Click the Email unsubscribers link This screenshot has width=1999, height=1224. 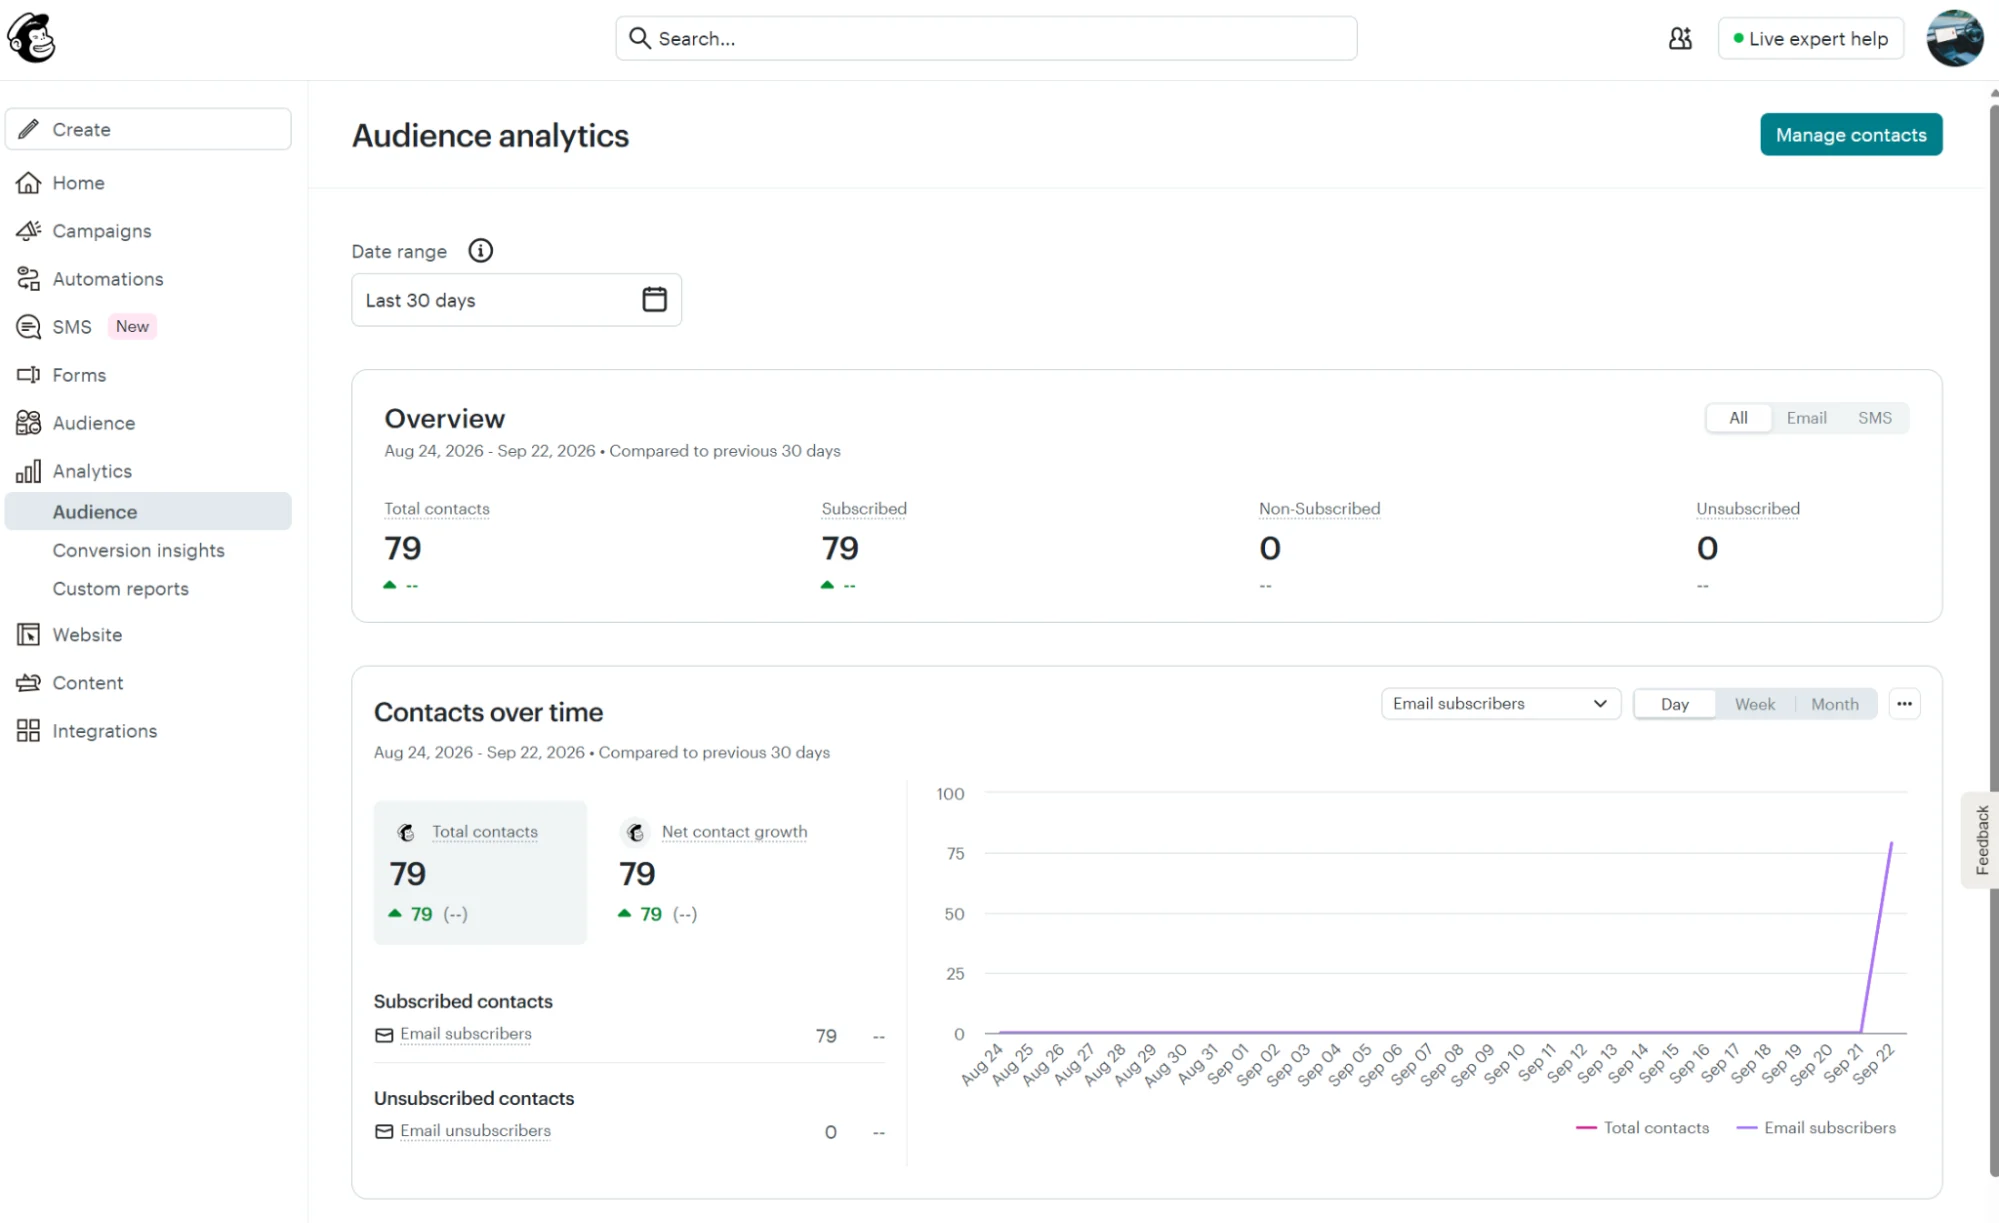click(475, 1131)
